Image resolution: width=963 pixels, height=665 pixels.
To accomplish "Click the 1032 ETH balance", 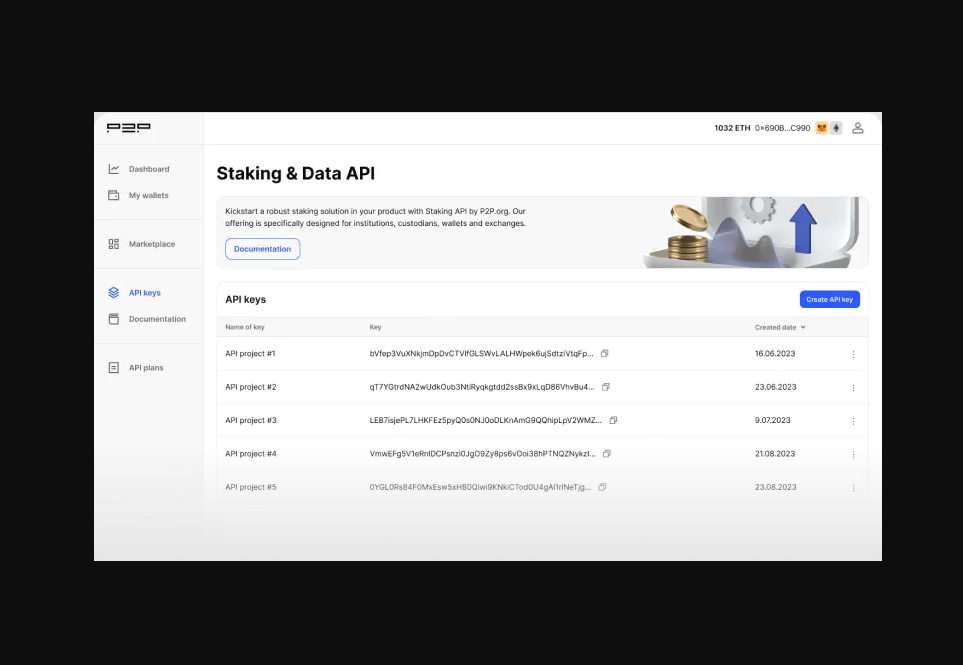I will click(732, 128).
